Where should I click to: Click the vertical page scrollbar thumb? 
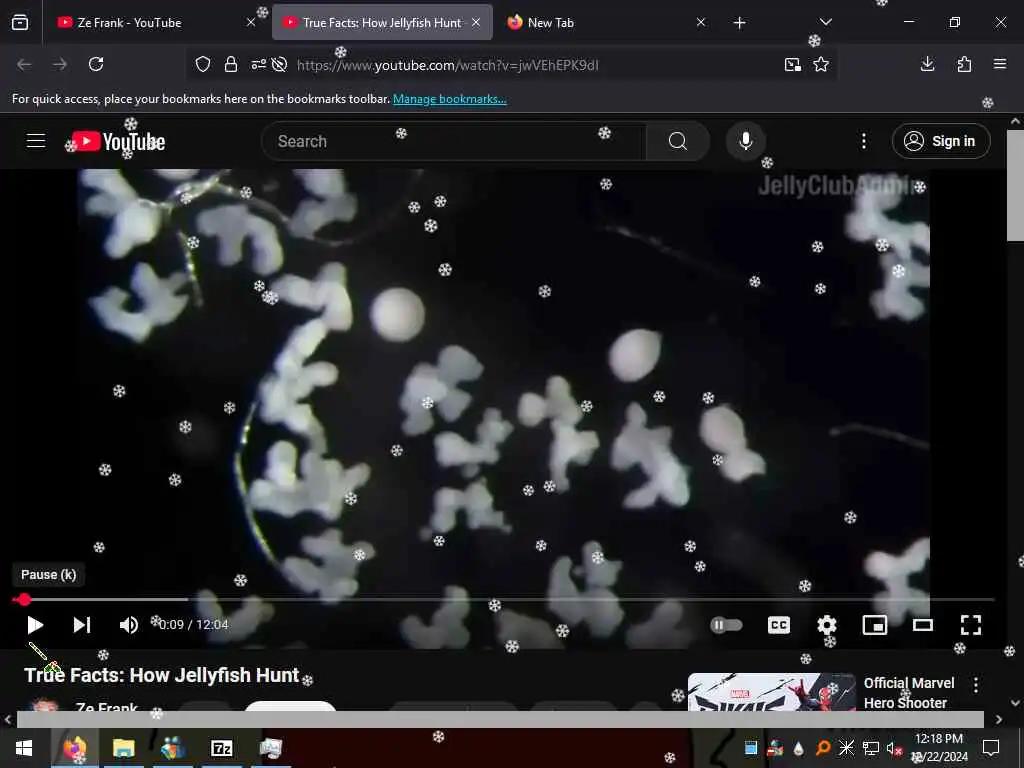click(1015, 185)
